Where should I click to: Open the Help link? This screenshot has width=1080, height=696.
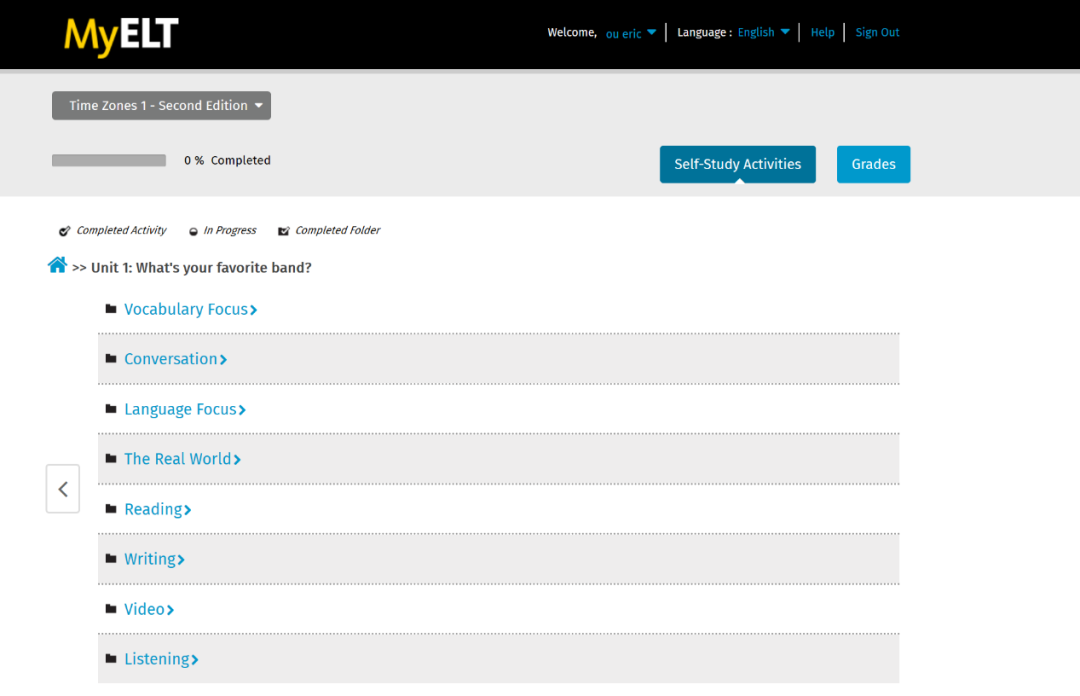coord(822,32)
